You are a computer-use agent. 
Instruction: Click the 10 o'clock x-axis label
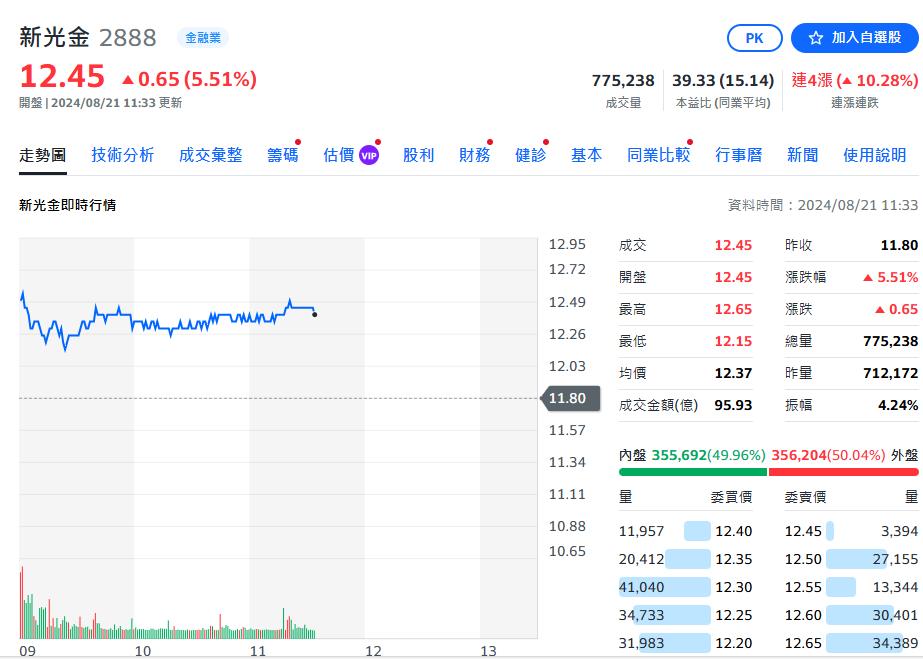143,651
